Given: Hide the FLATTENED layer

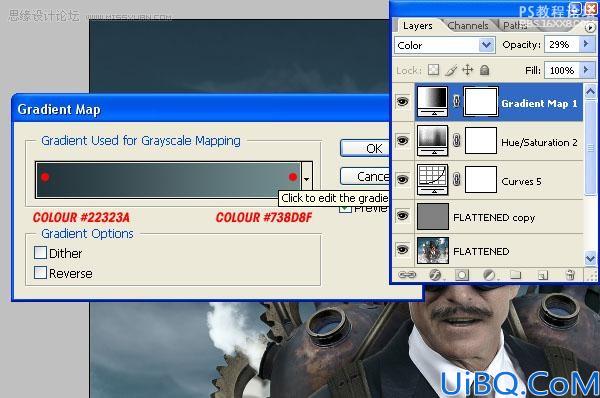Looking at the screenshot, I should click(x=403, y=250).
